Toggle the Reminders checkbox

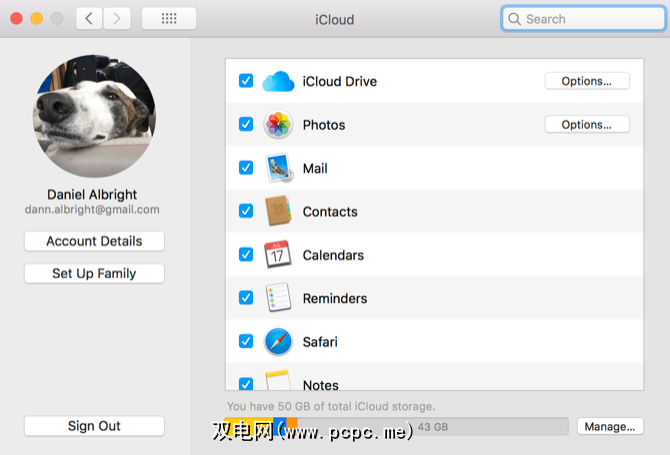pos(246,298)
